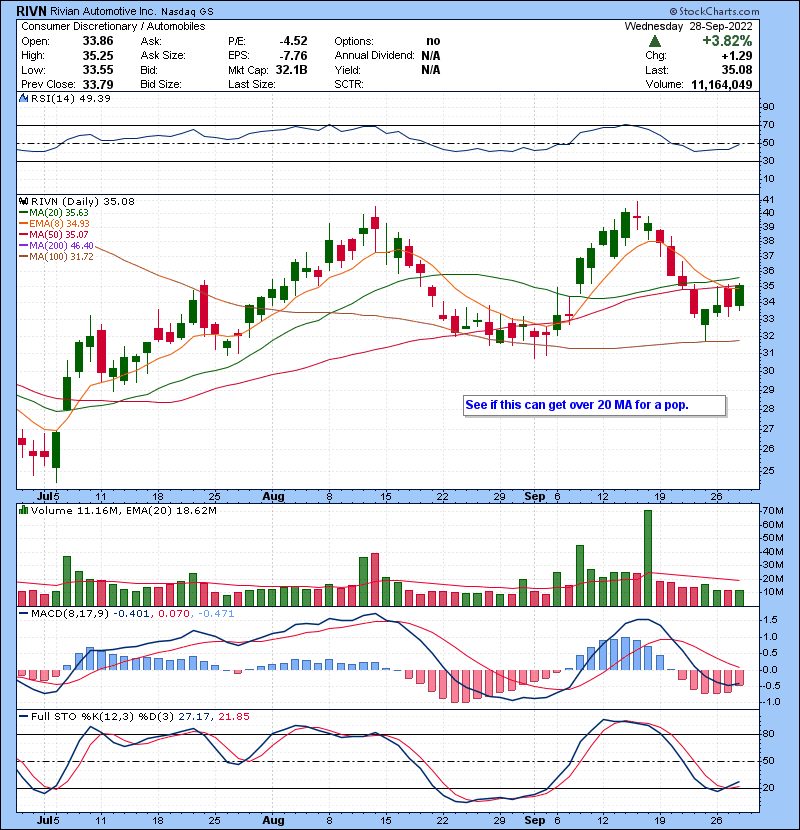Click the 90 level on RSI axis
This screenshot has height=830, width=800.
point(768,106)
